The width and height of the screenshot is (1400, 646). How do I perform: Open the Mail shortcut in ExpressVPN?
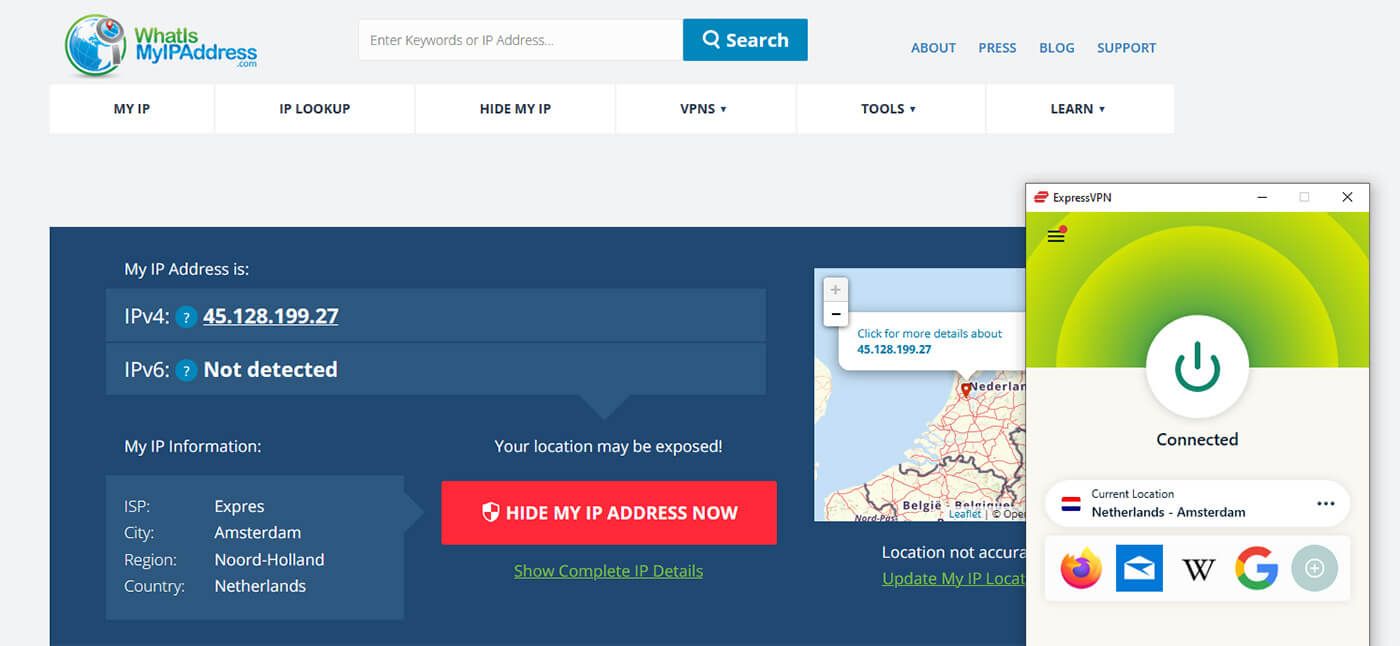(x=1139, y=568)
